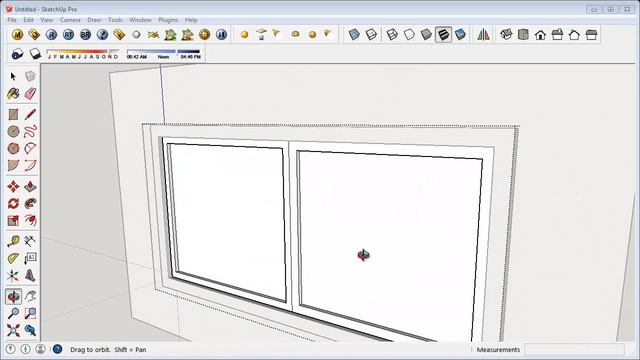Open the Shadow settings dialog
640x360 pixels.
click(17, 54)
